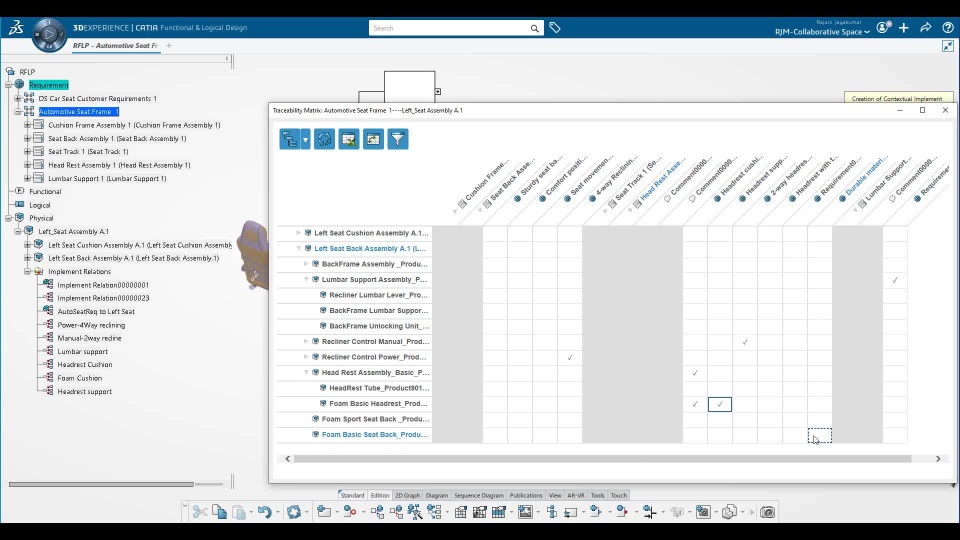Click the Paste clipboard icon in bottom toolbar
The image size is (960, 540).
pos(239,512)
